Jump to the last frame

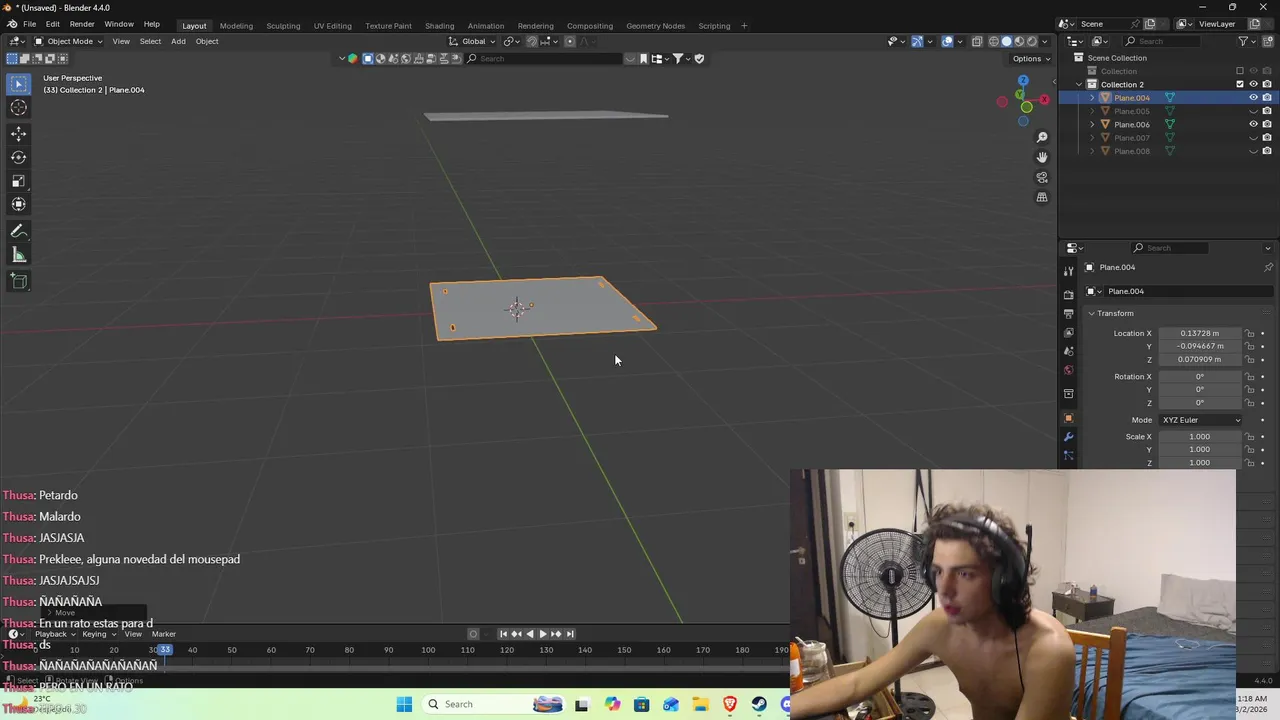pyautogui.click(x=570, y=634)
